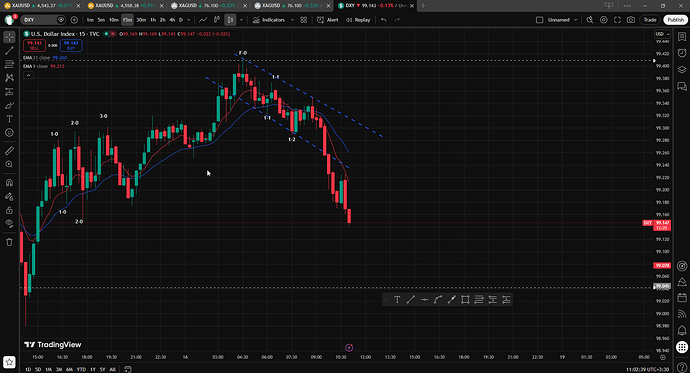Create an Alert from the toolbar
The image size is (690, 373).
(328, 20)
